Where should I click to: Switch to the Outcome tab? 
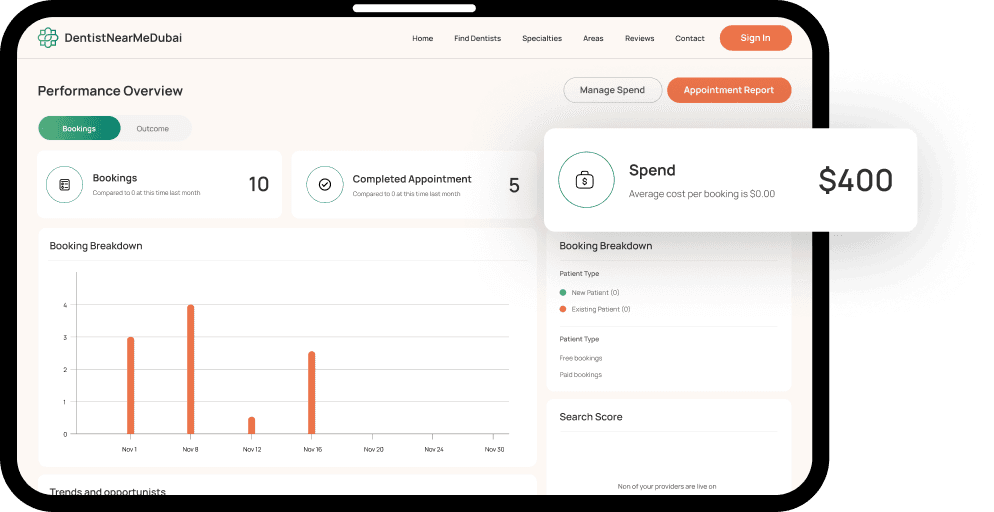[153, 129]
